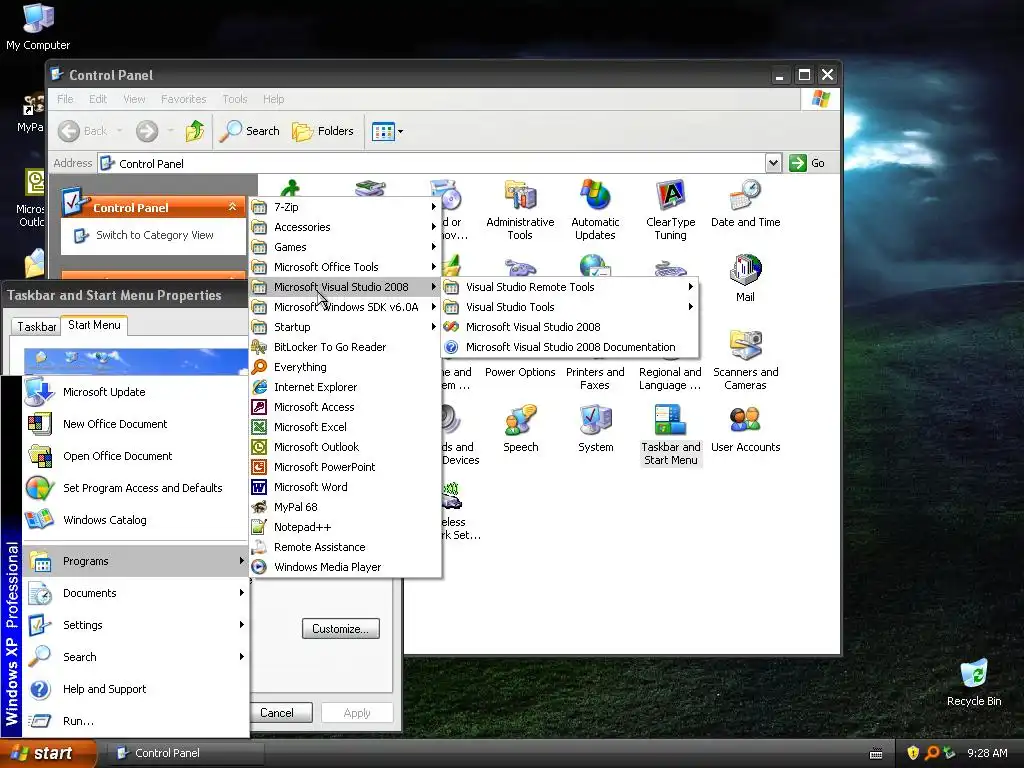Click the Control Panel address field
The width and height of the screenshot is (1024, 768).
point(431,163)
